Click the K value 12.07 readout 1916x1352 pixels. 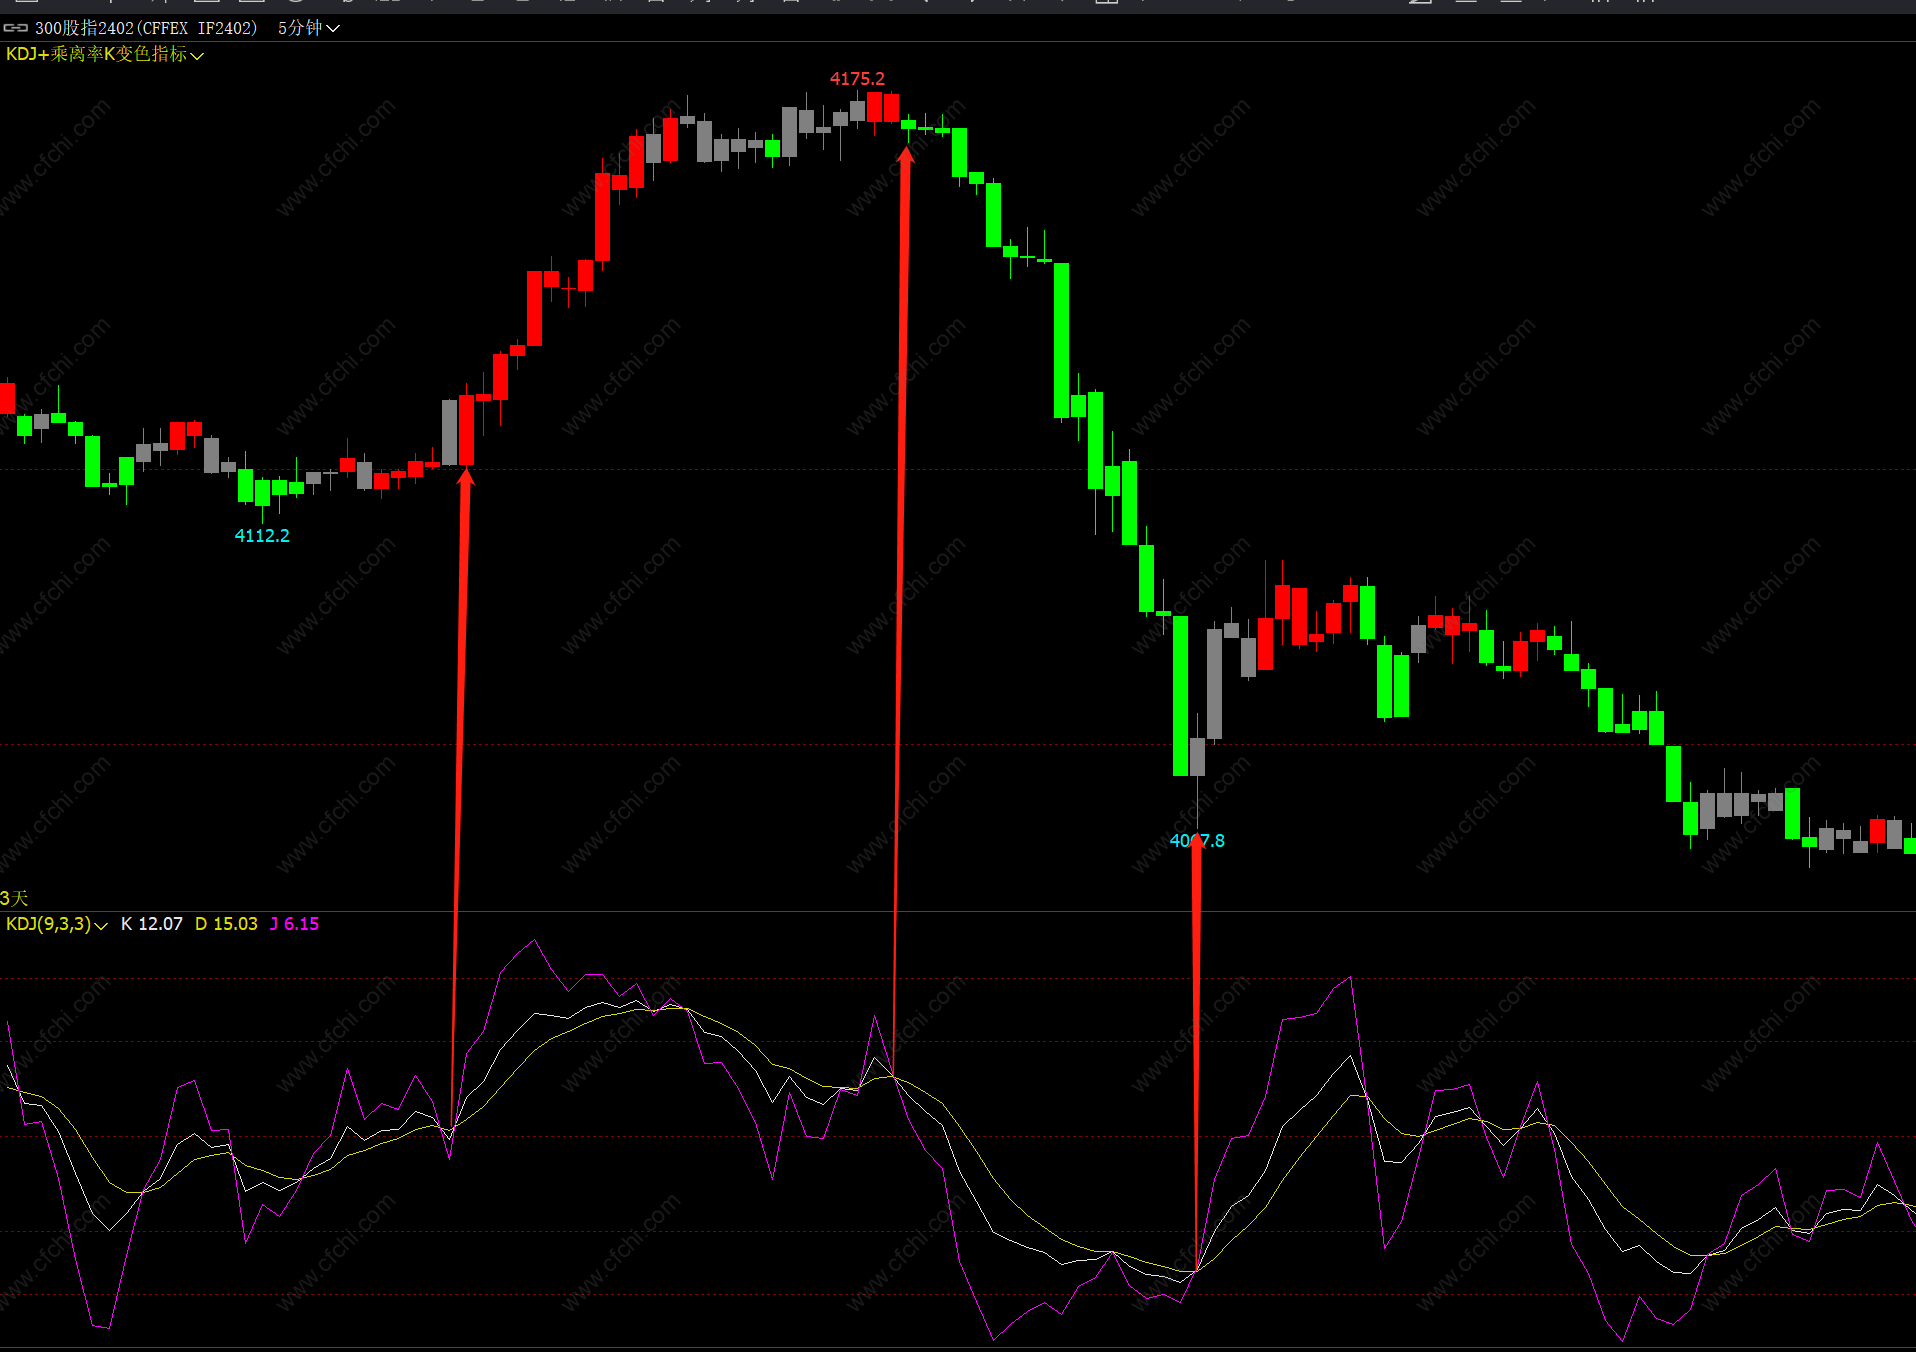(152, 924)
